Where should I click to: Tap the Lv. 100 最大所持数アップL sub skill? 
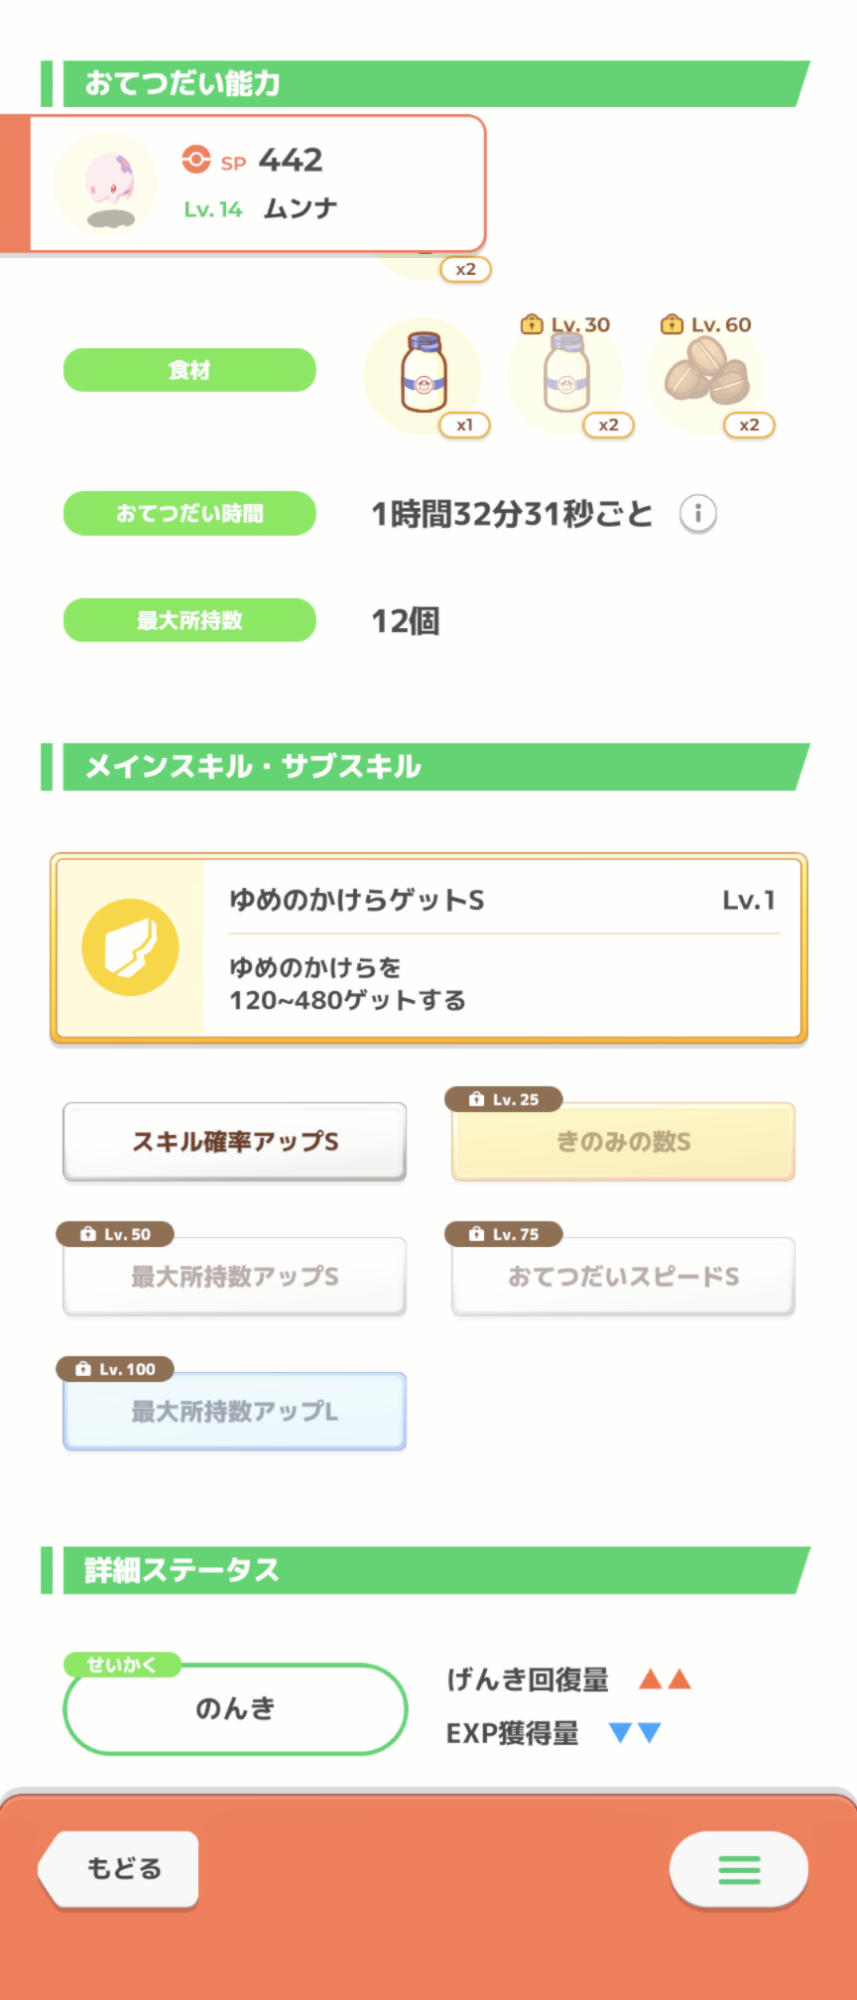pyautogui.click(x=235, y=1412)
